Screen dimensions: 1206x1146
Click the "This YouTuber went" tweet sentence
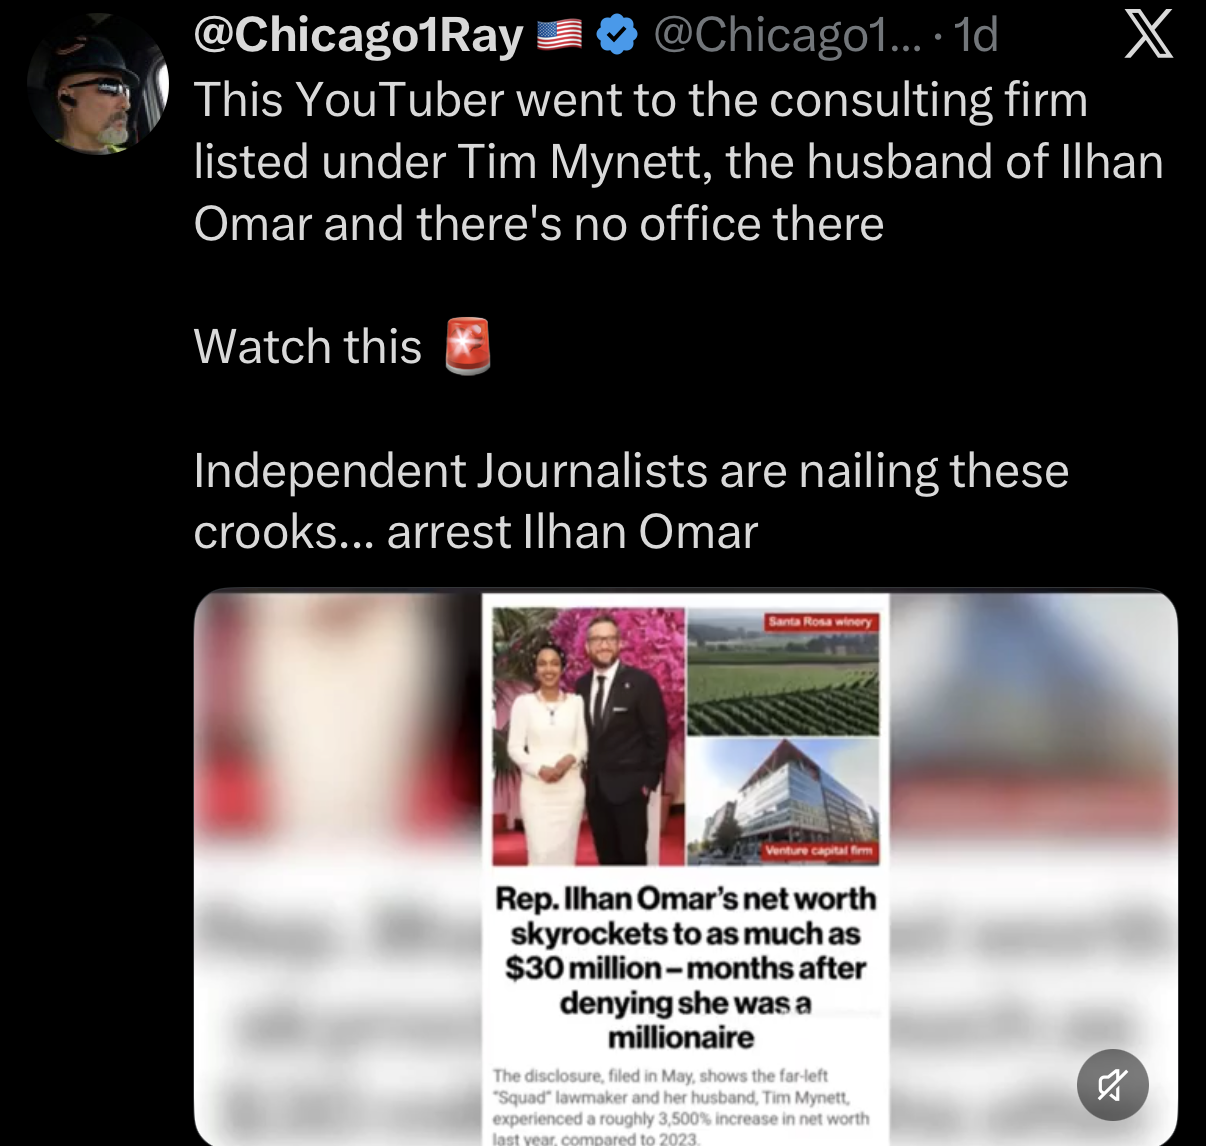pyautogui.click(x=678, y=162)
